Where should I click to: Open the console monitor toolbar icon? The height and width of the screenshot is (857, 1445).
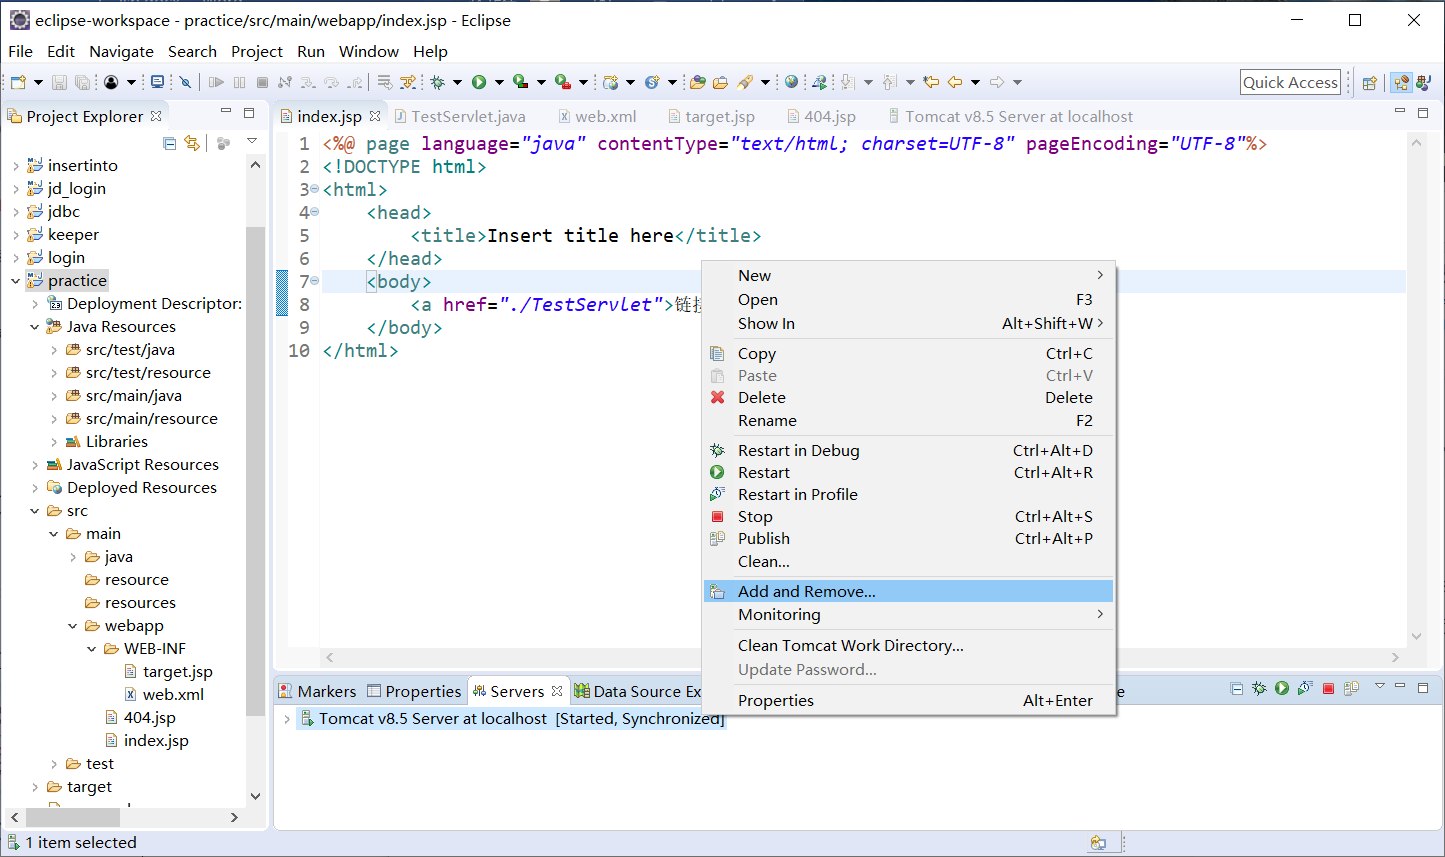coord(157,82)
